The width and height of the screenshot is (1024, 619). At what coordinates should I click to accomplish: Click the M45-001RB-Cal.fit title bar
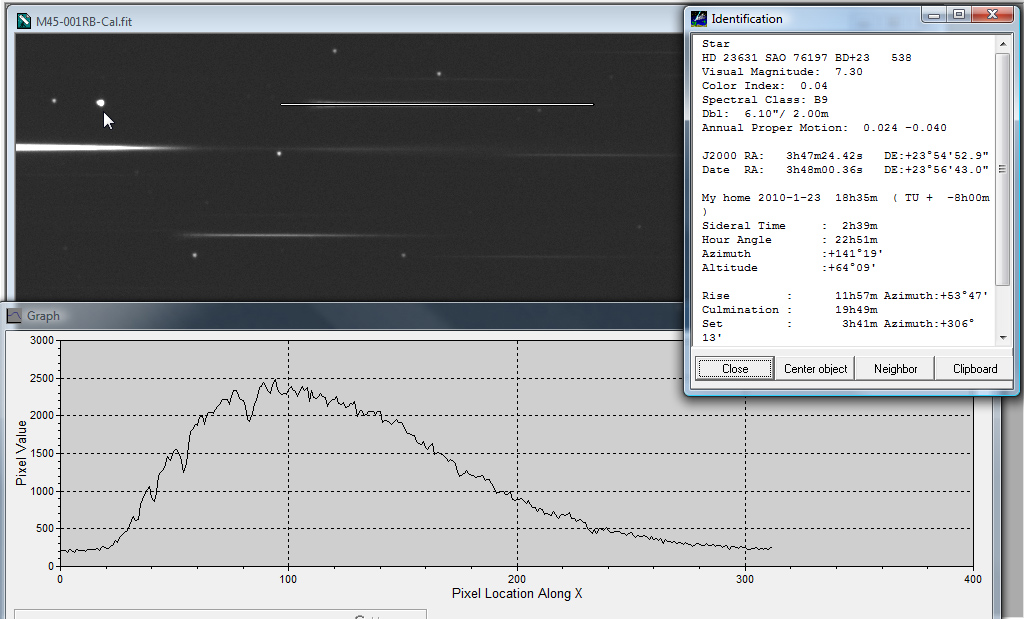click(350, 22)
